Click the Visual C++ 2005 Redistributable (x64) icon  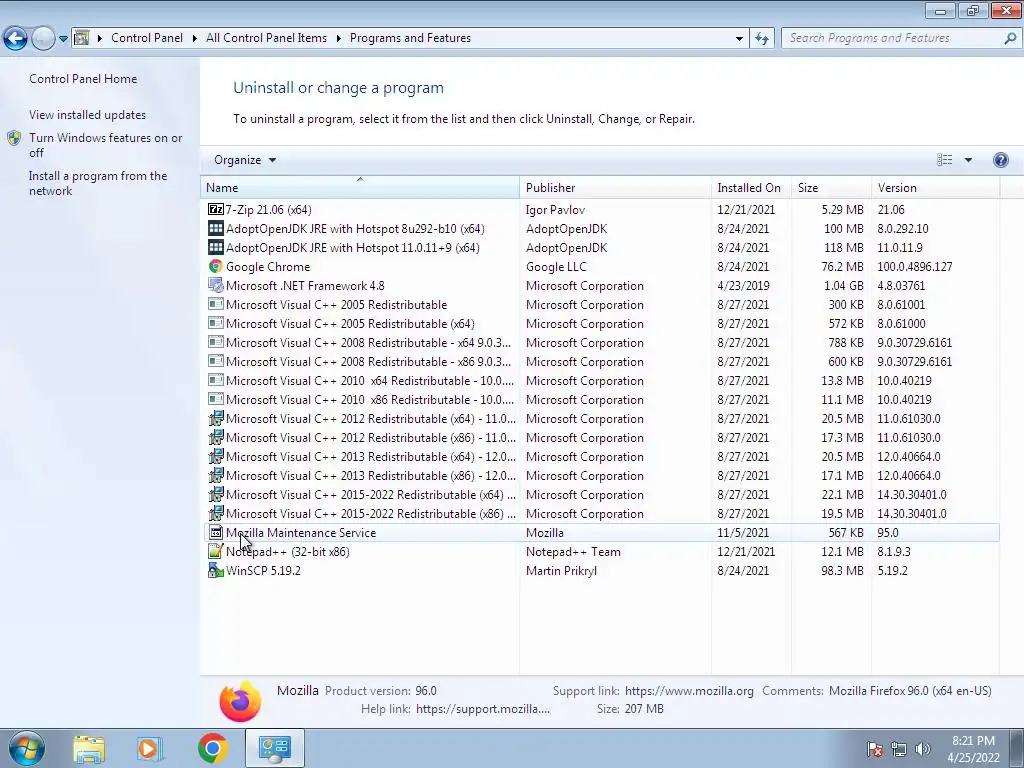[216, 323]
